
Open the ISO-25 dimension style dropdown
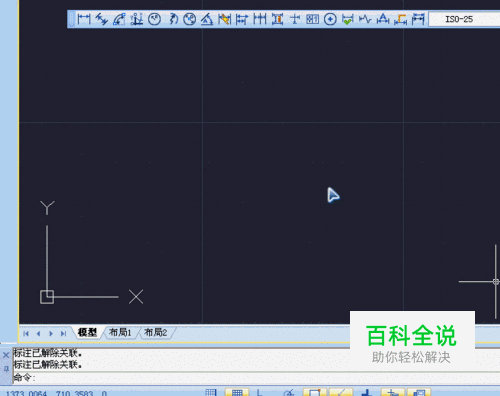(x=464, y=19)
